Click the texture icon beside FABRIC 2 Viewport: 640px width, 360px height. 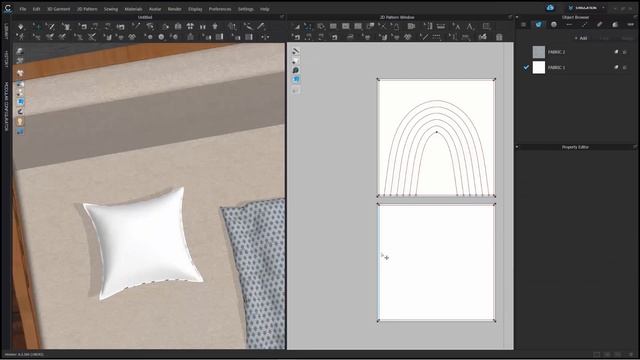(616, 52)
